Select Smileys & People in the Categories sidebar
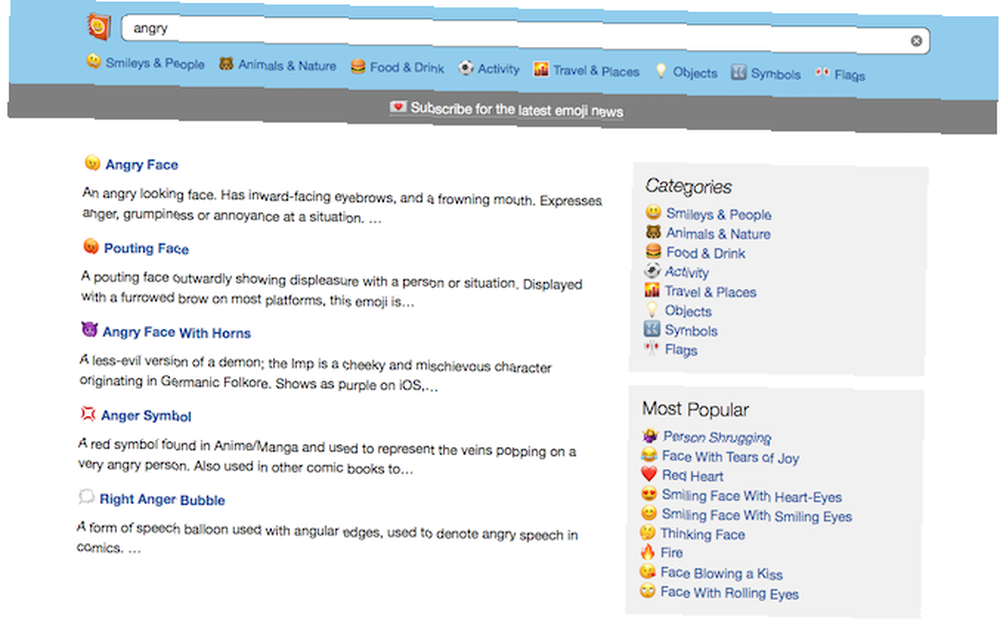1000x629 pixels. coord(719,214)
